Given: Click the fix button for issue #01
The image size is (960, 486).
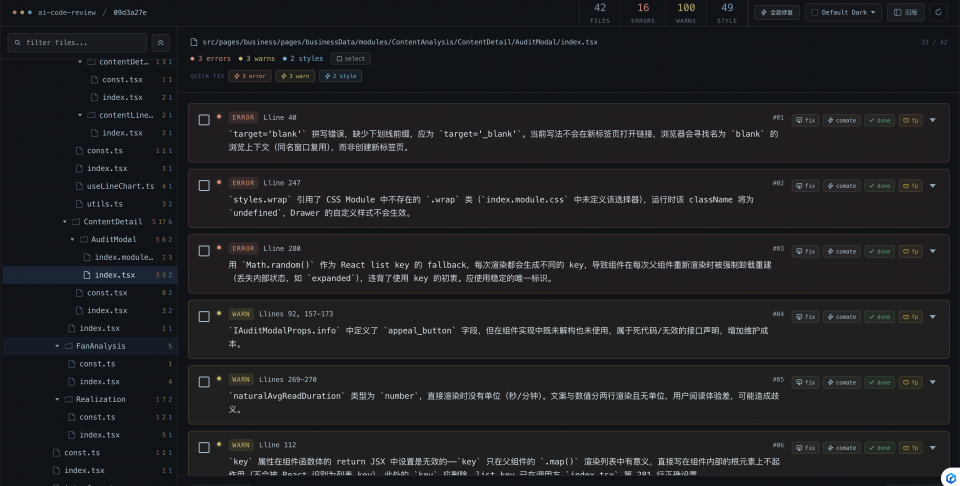Looking at the screenshot, I should tap(805, 121).
